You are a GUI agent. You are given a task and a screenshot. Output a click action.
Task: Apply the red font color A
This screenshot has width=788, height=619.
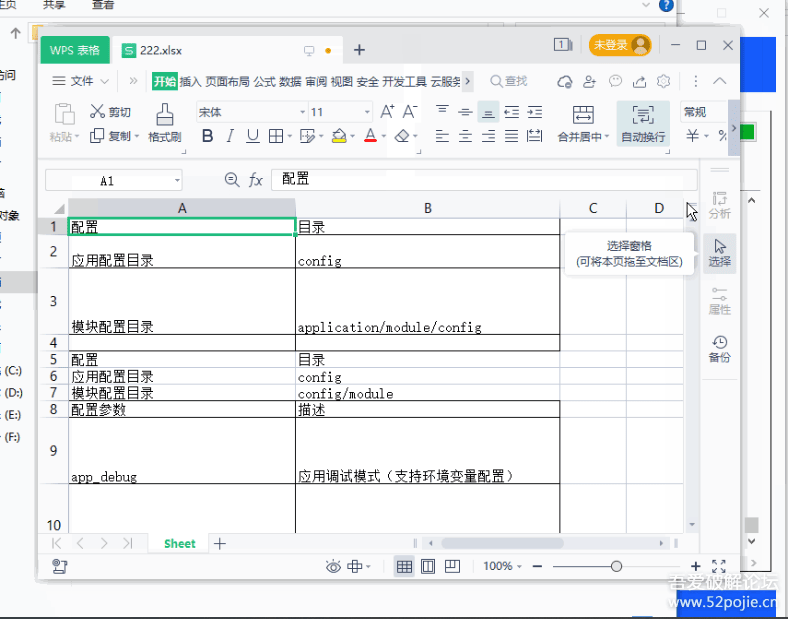370,136
